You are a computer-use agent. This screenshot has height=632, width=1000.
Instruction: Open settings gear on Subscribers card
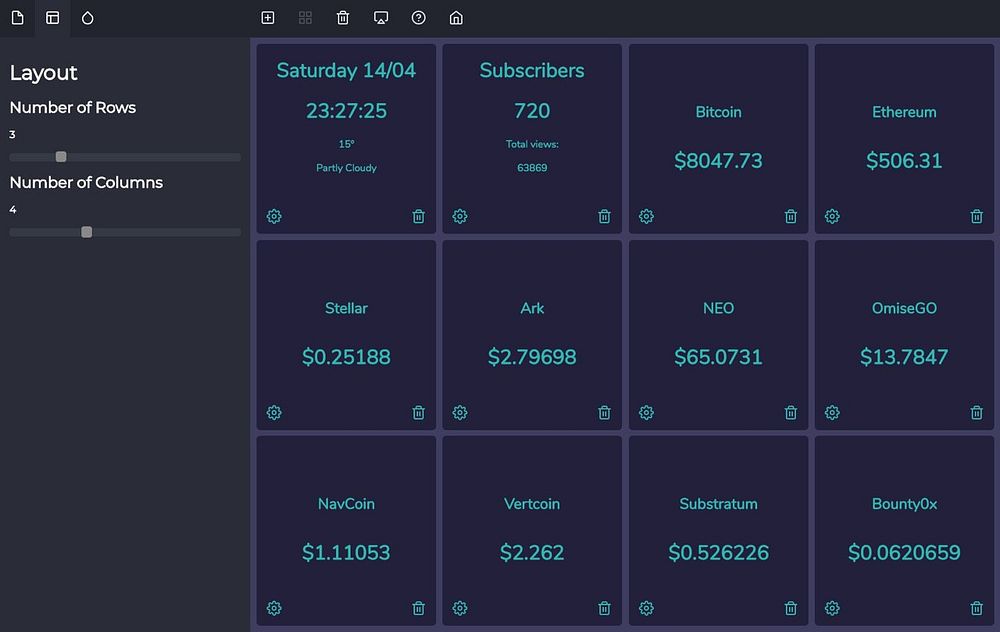pos(460,216)
